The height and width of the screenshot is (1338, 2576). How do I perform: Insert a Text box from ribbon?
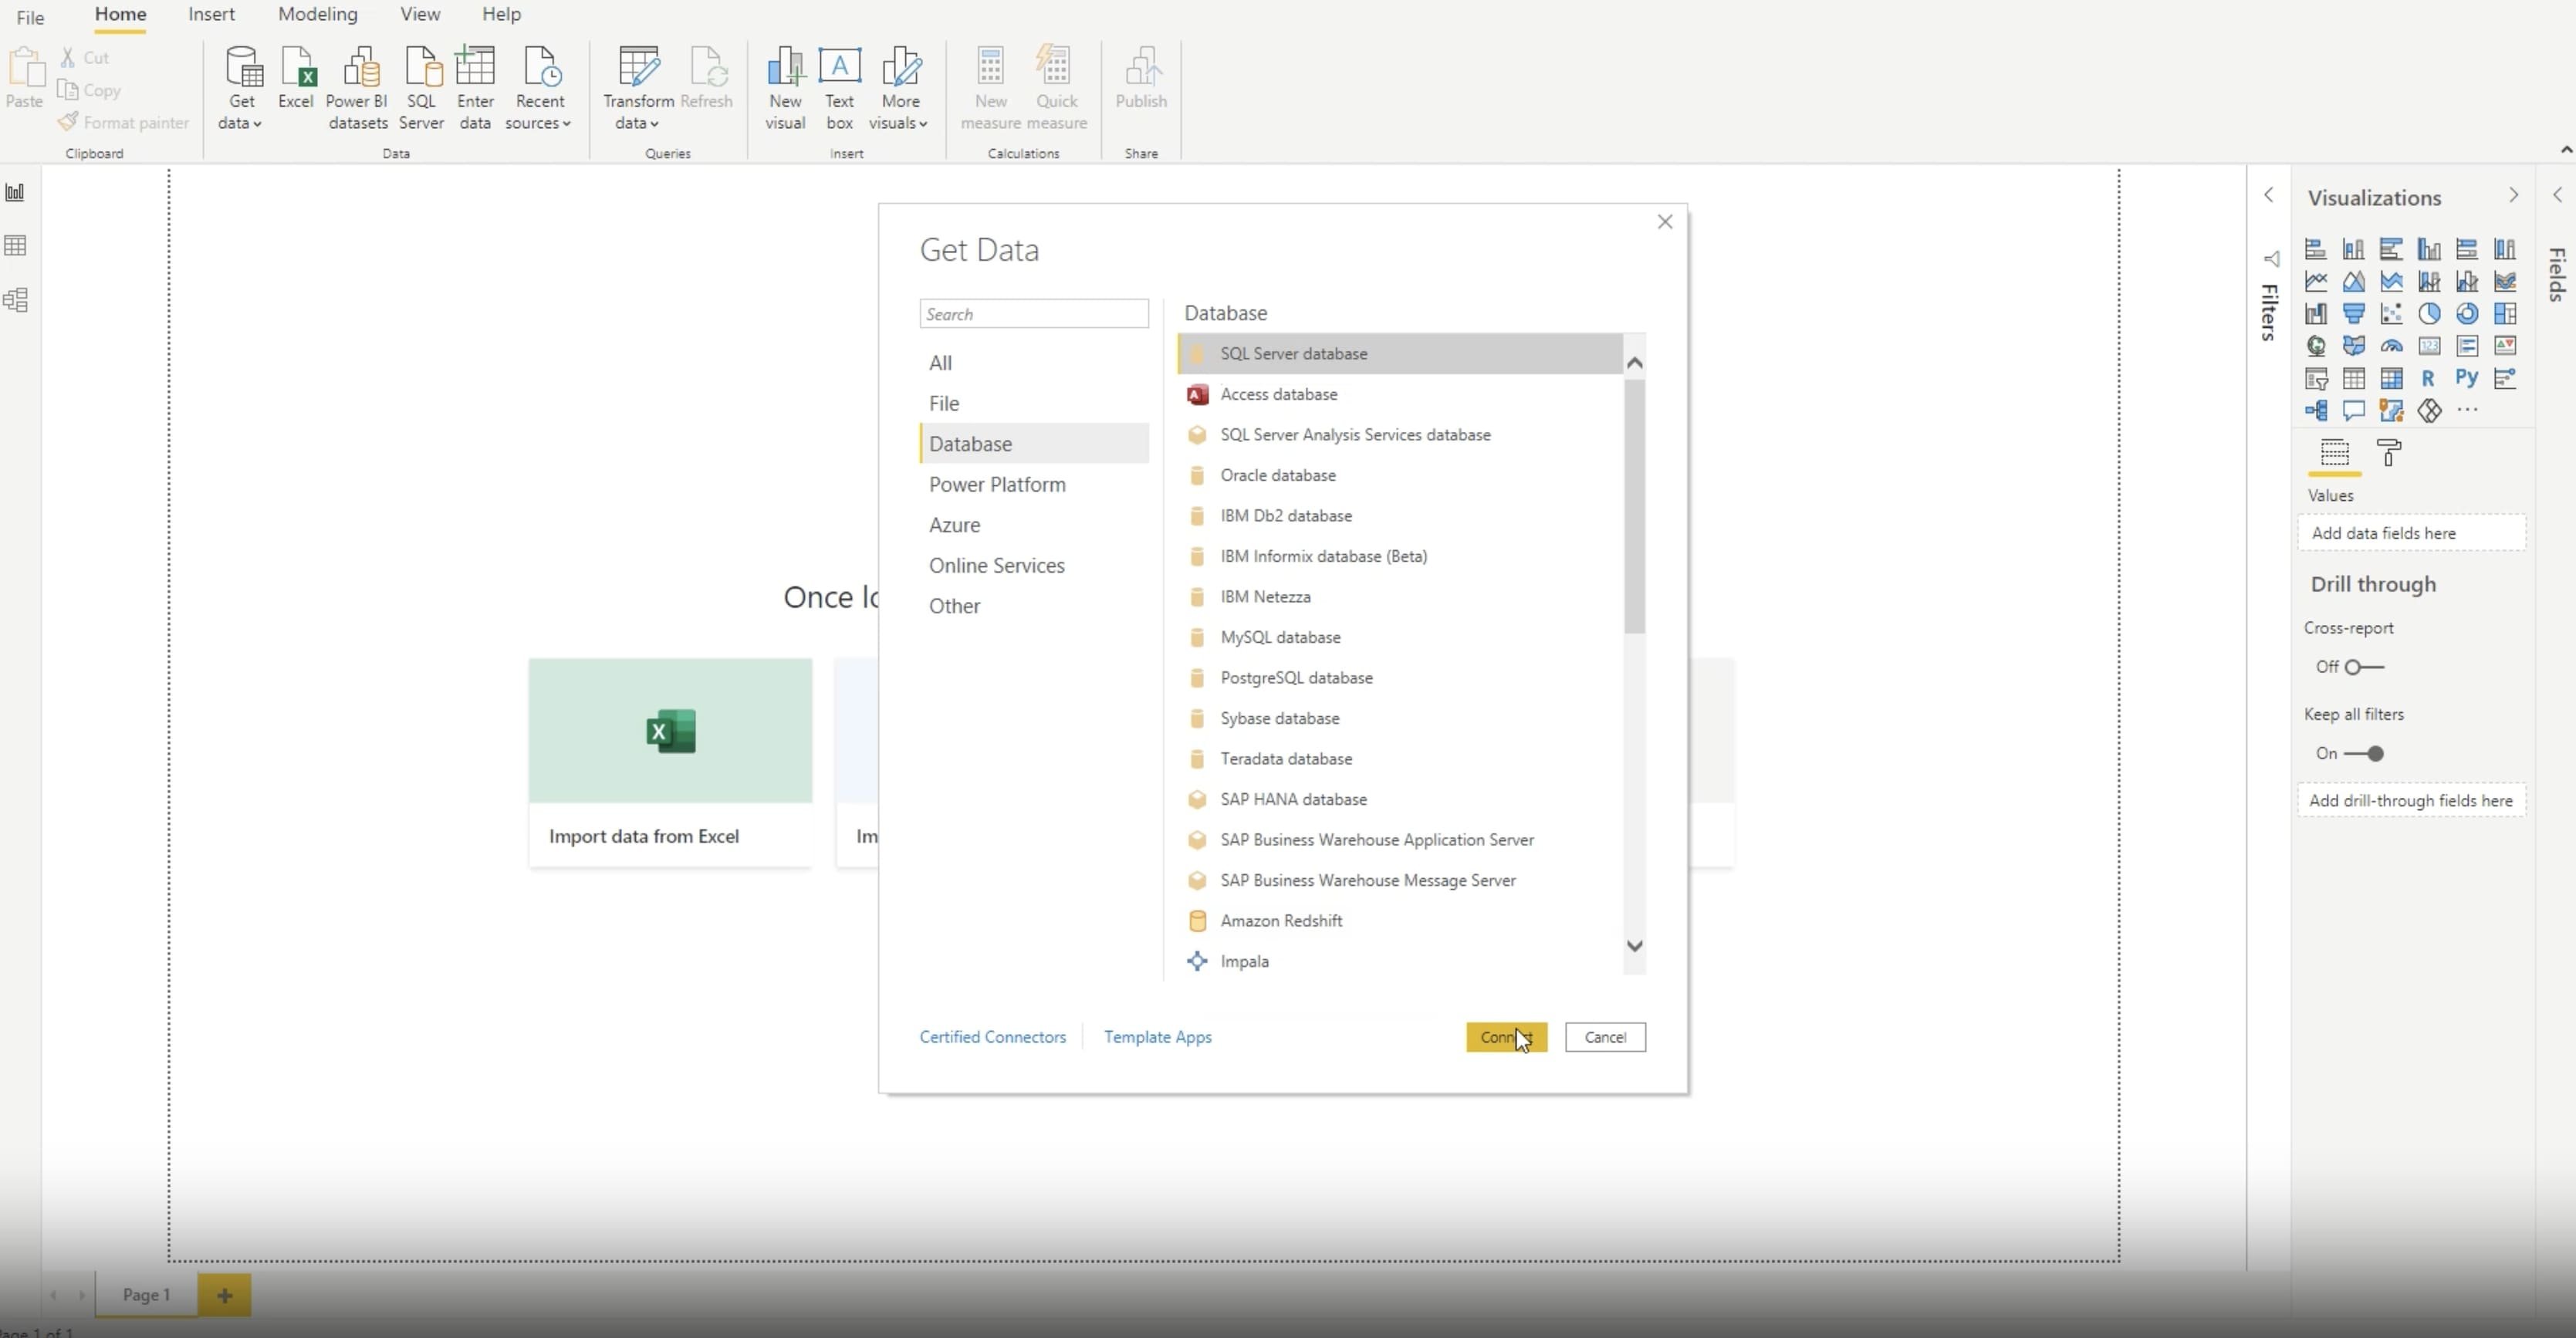(x=840, y=88)
